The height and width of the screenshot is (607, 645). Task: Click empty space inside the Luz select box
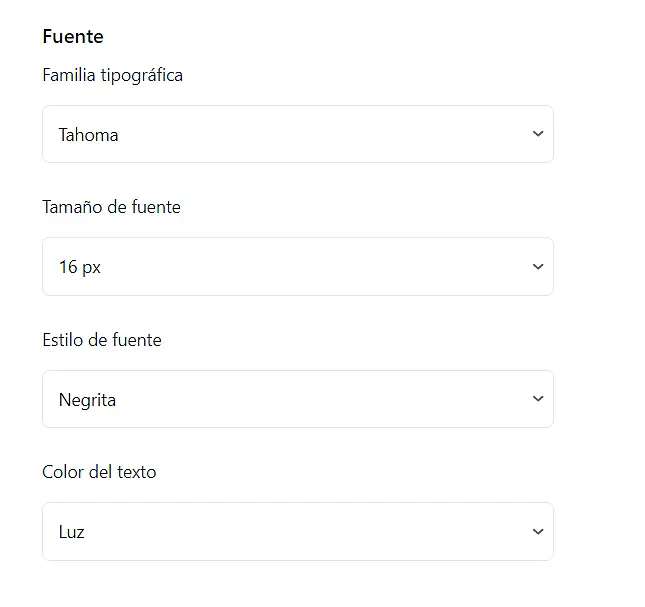pyautogui.click(x=330, y=532)
